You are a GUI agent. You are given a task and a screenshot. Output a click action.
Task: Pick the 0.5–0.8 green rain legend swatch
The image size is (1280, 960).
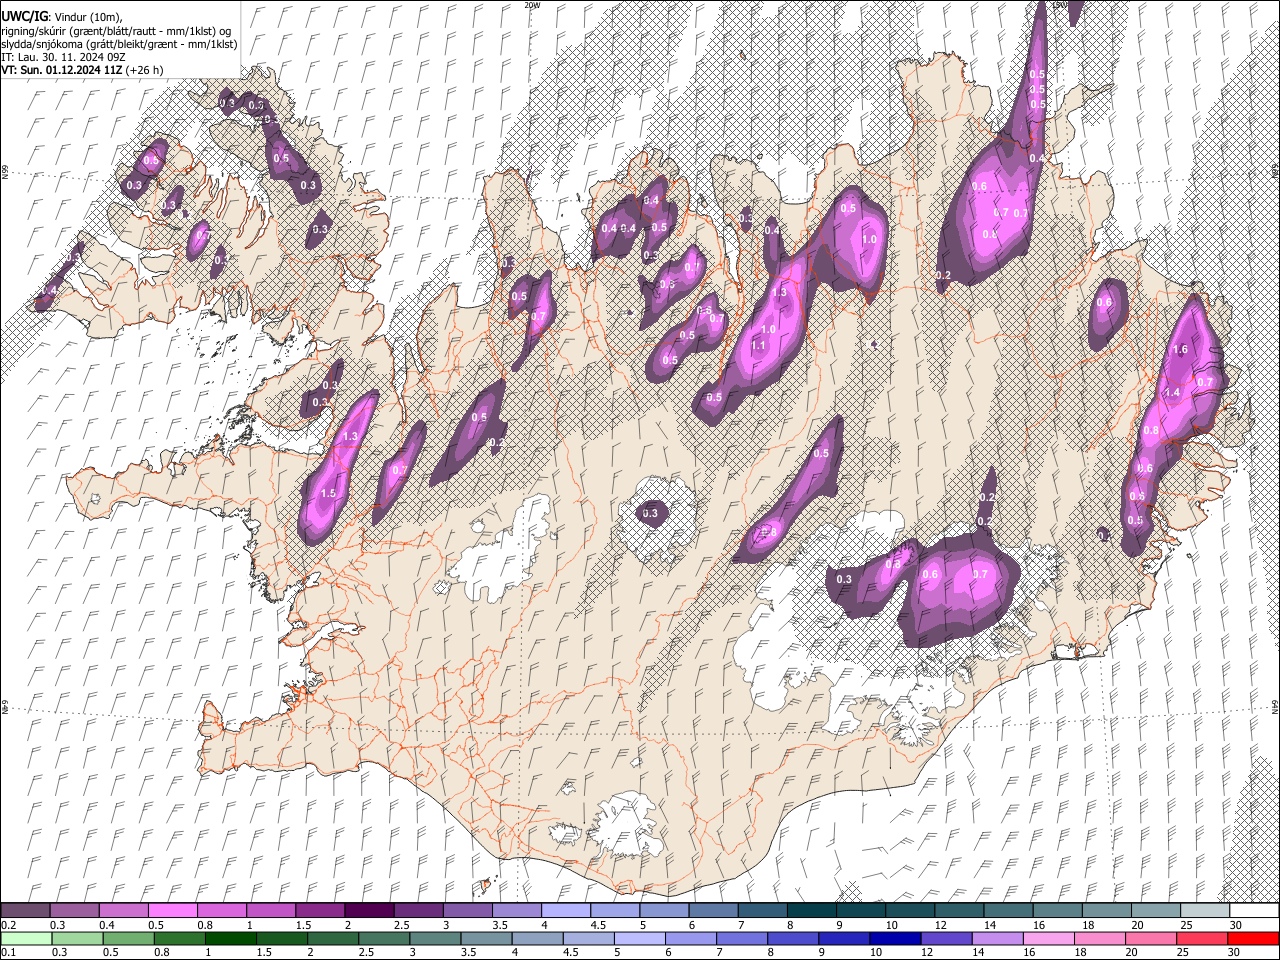click(x=128, y=938)
